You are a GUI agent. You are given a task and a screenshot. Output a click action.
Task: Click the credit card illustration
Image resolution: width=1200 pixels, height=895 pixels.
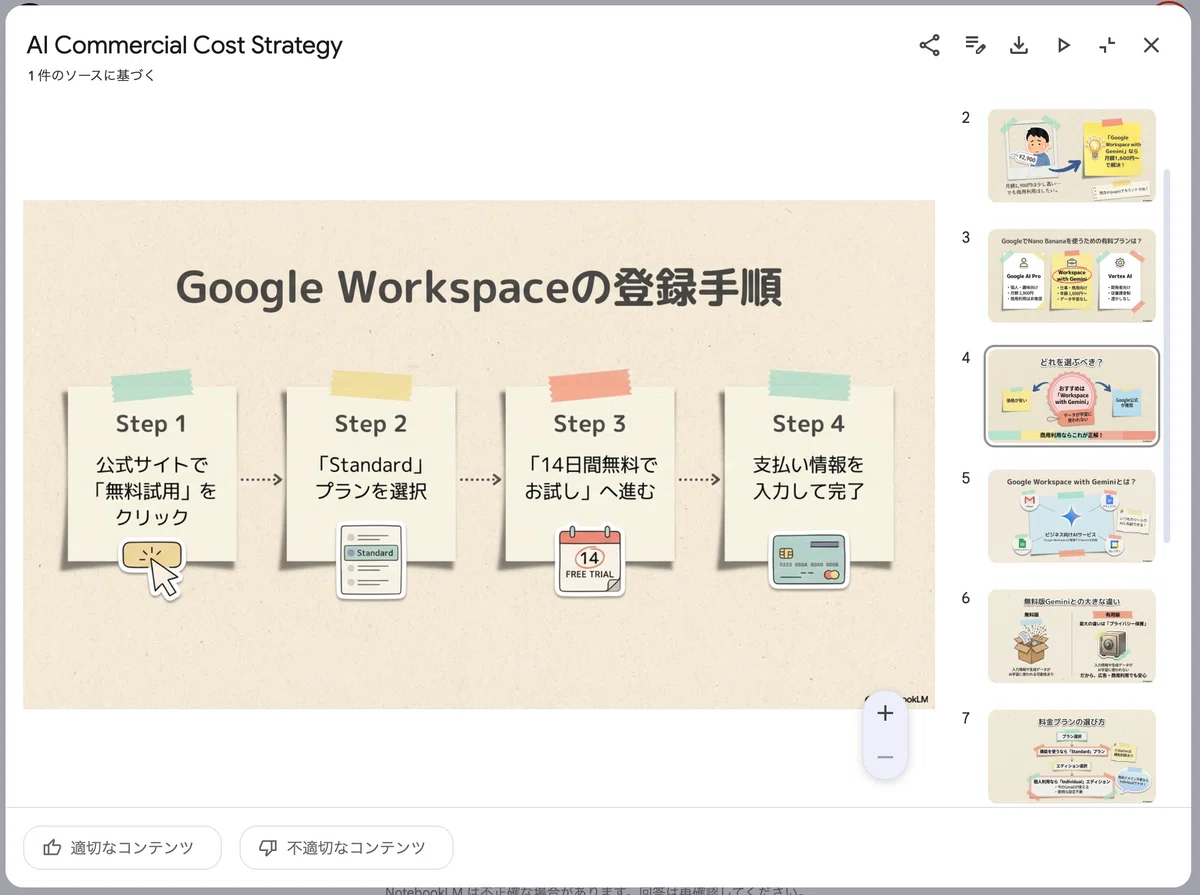coord(809,560)
